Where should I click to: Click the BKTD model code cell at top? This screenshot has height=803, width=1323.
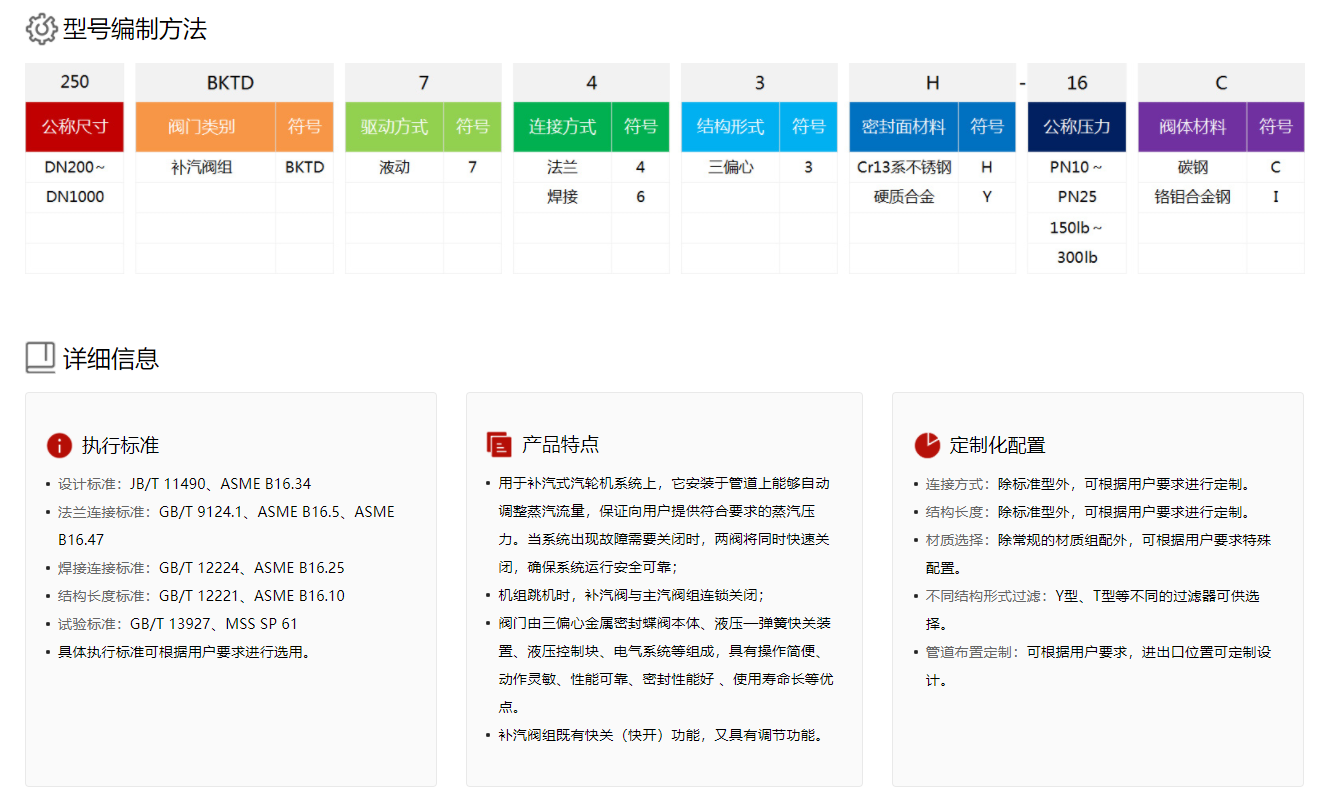pos(234,82)
